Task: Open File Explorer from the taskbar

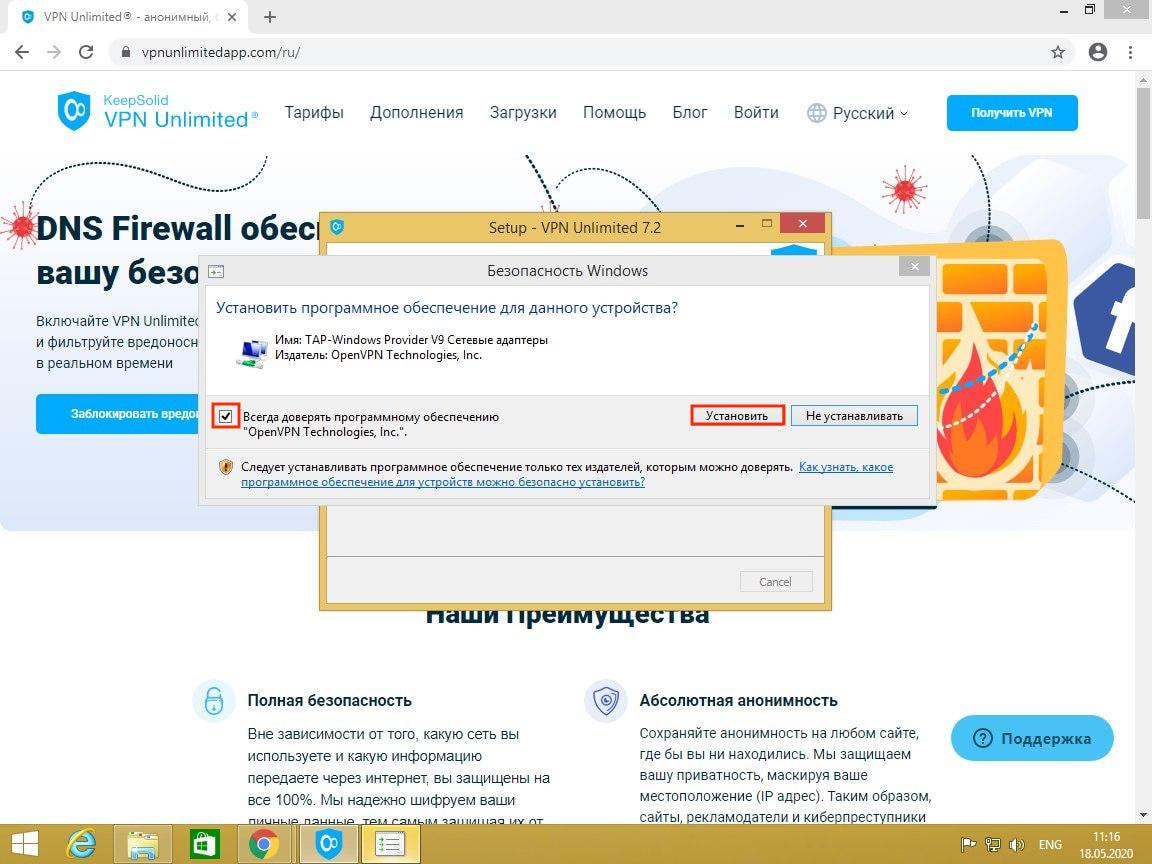Action: pos(141,845)
